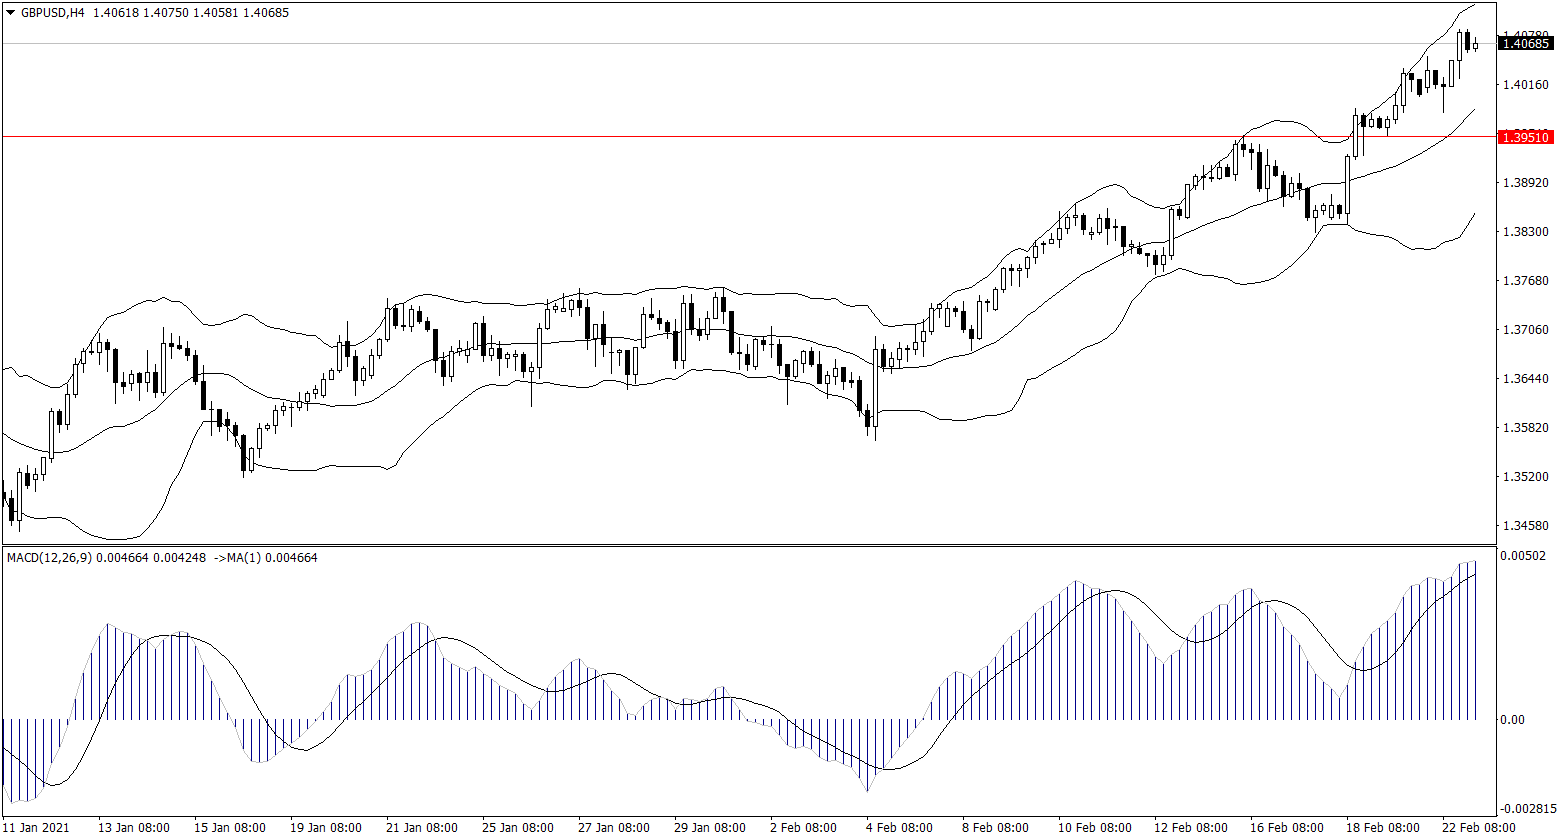Select the red horizontal line on the chart
This screenshot has height=840, width=1560.
click(700, 136)
